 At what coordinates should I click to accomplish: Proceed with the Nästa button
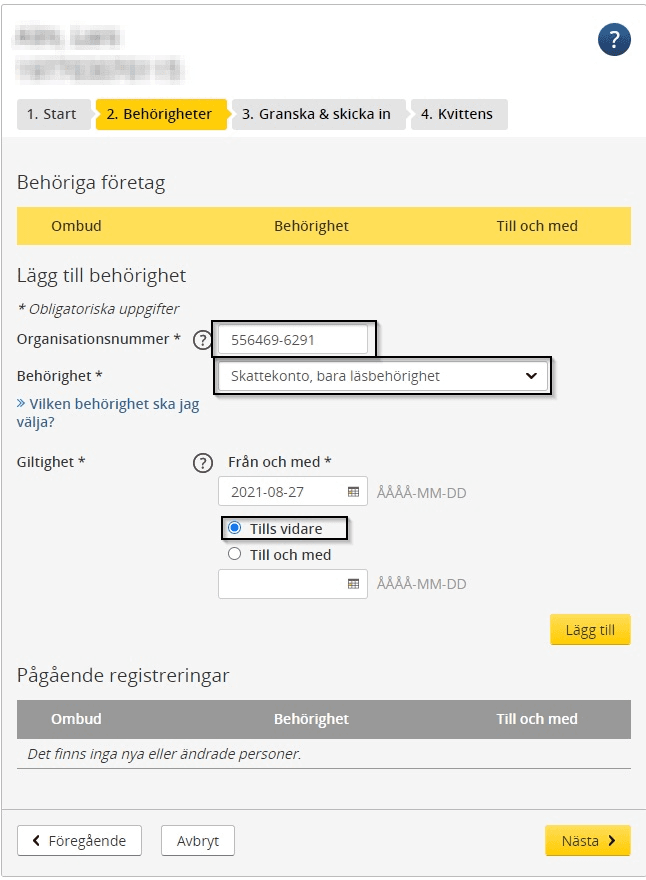[x=588, y=840]
